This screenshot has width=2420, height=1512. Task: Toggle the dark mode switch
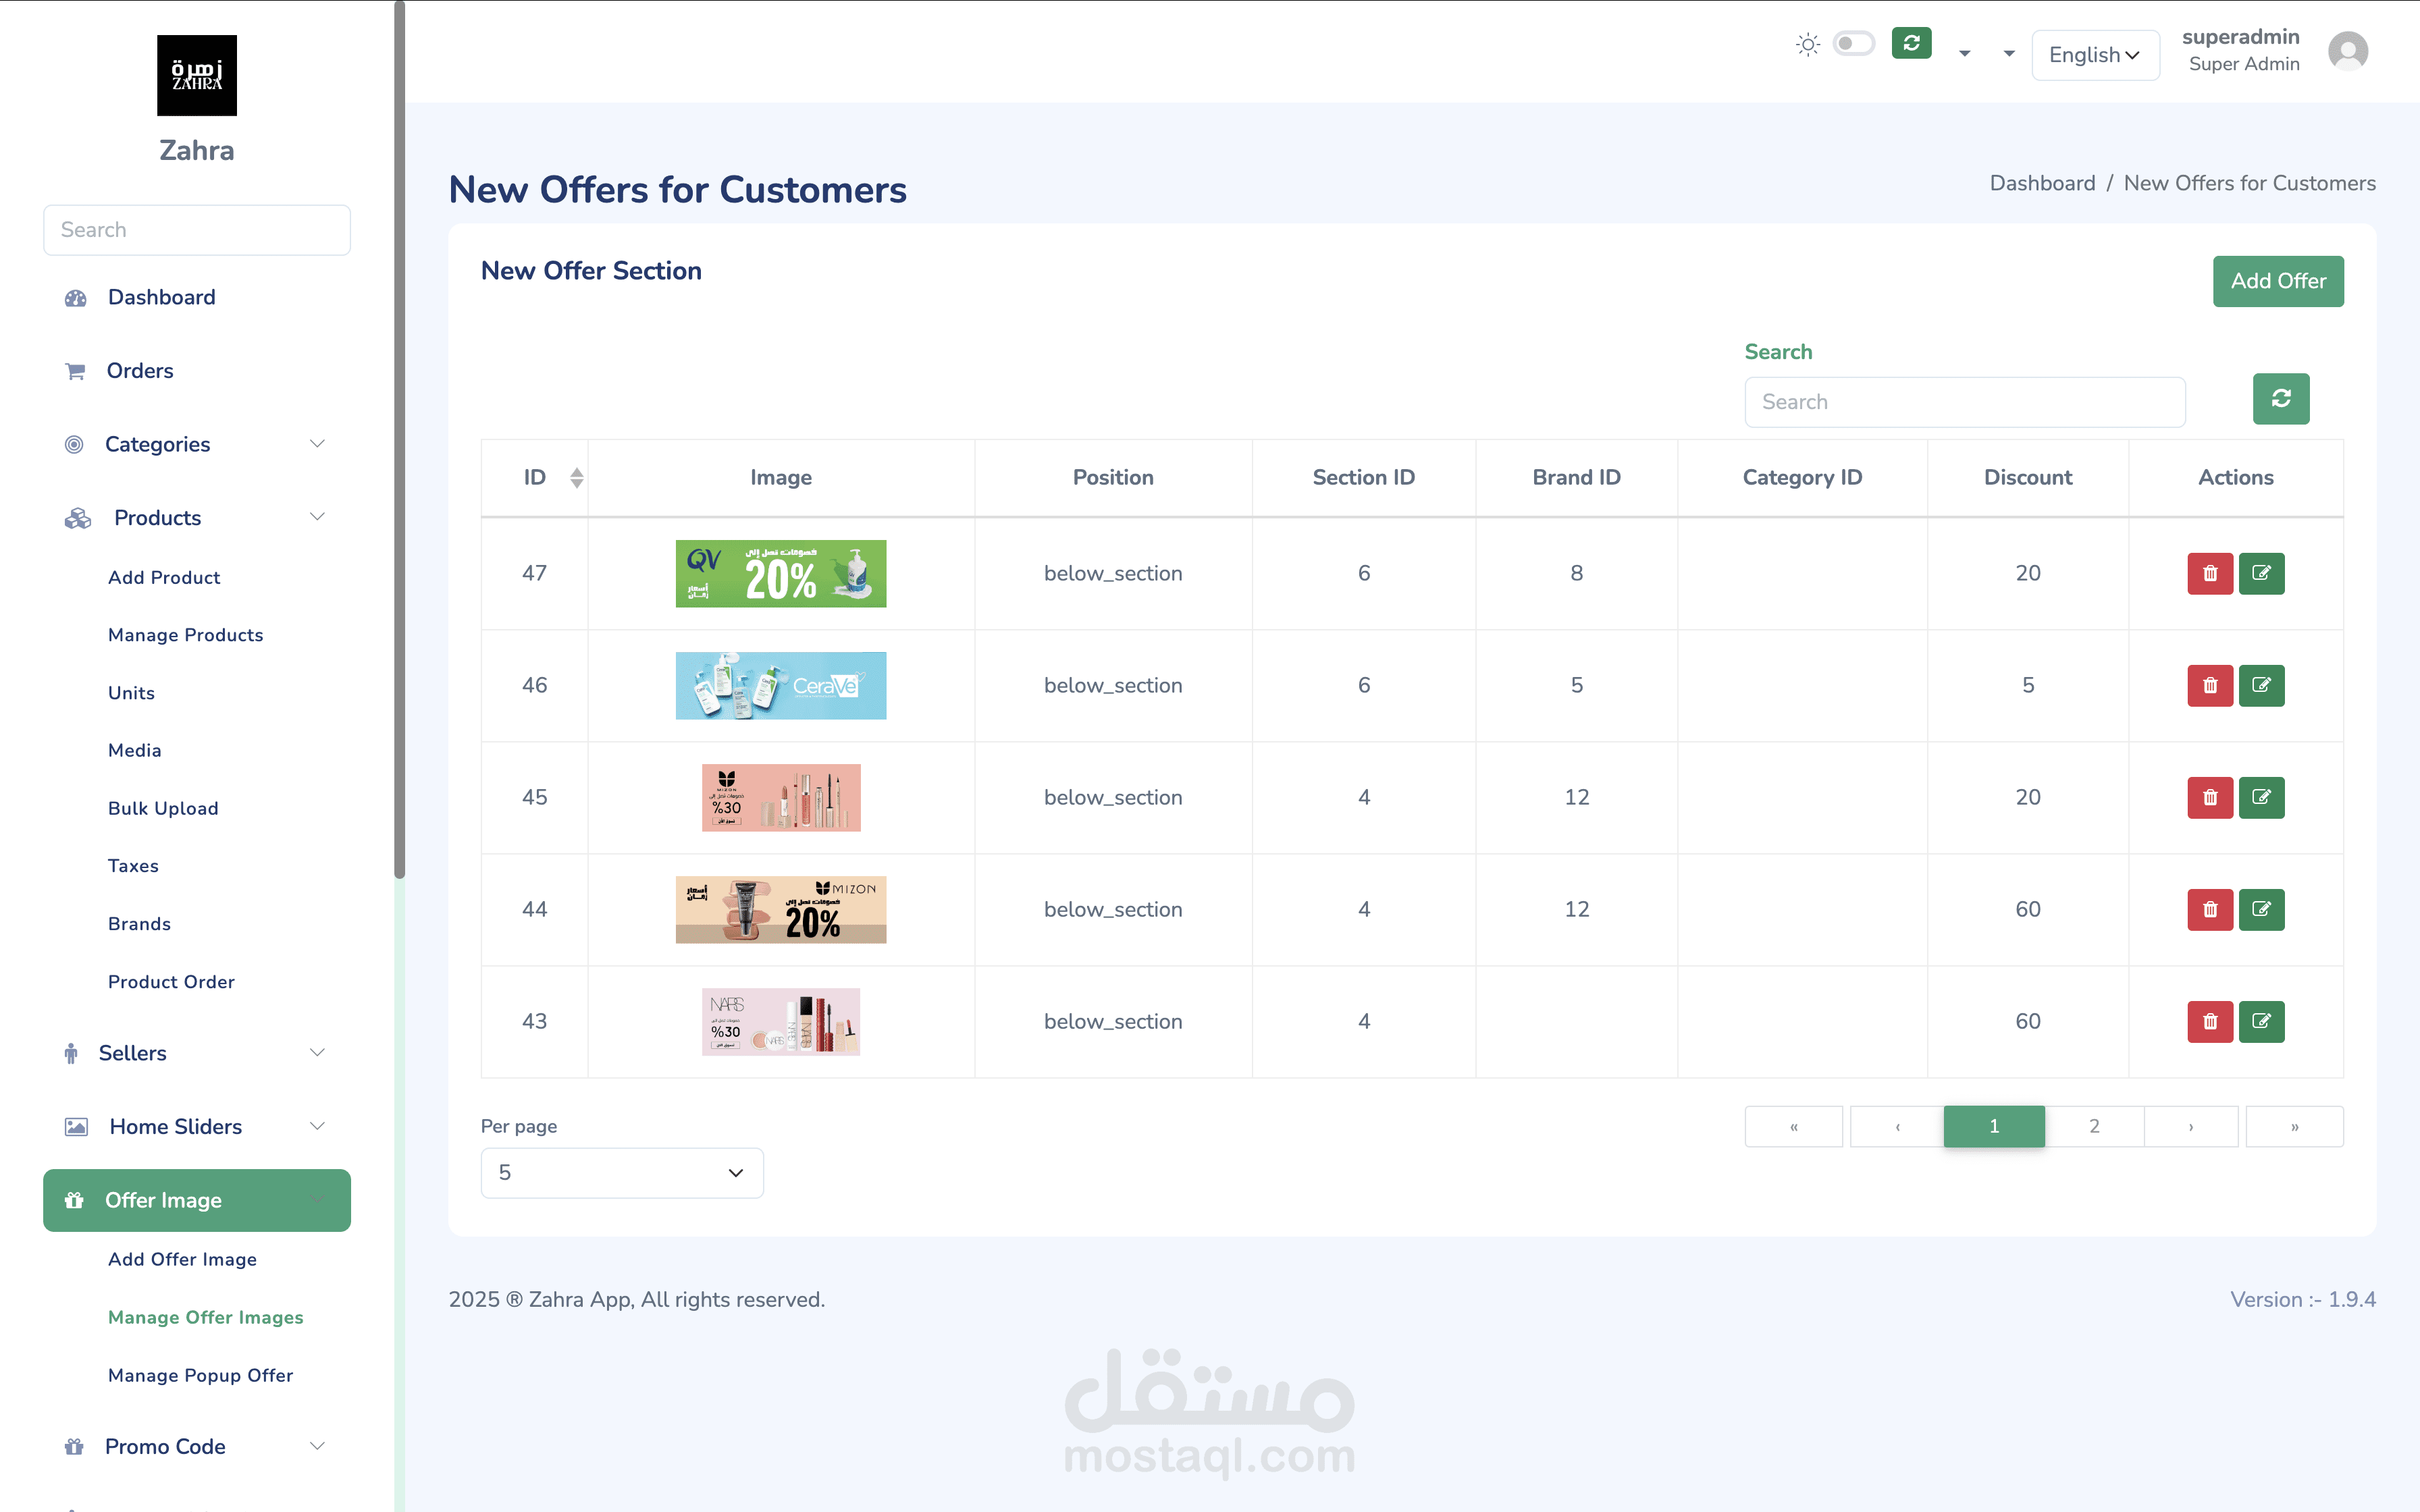(1853, 44)
